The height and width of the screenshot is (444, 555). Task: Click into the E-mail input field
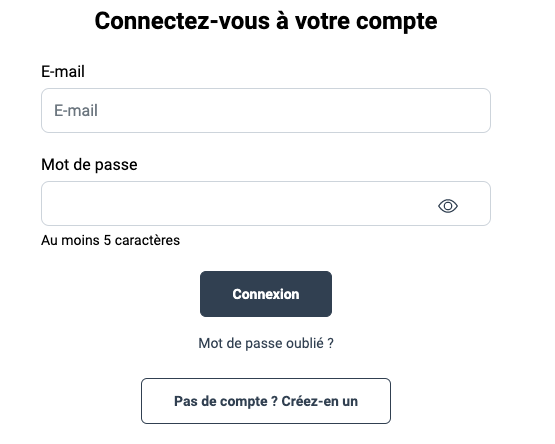pyautogui.click(x=266, y=110)
